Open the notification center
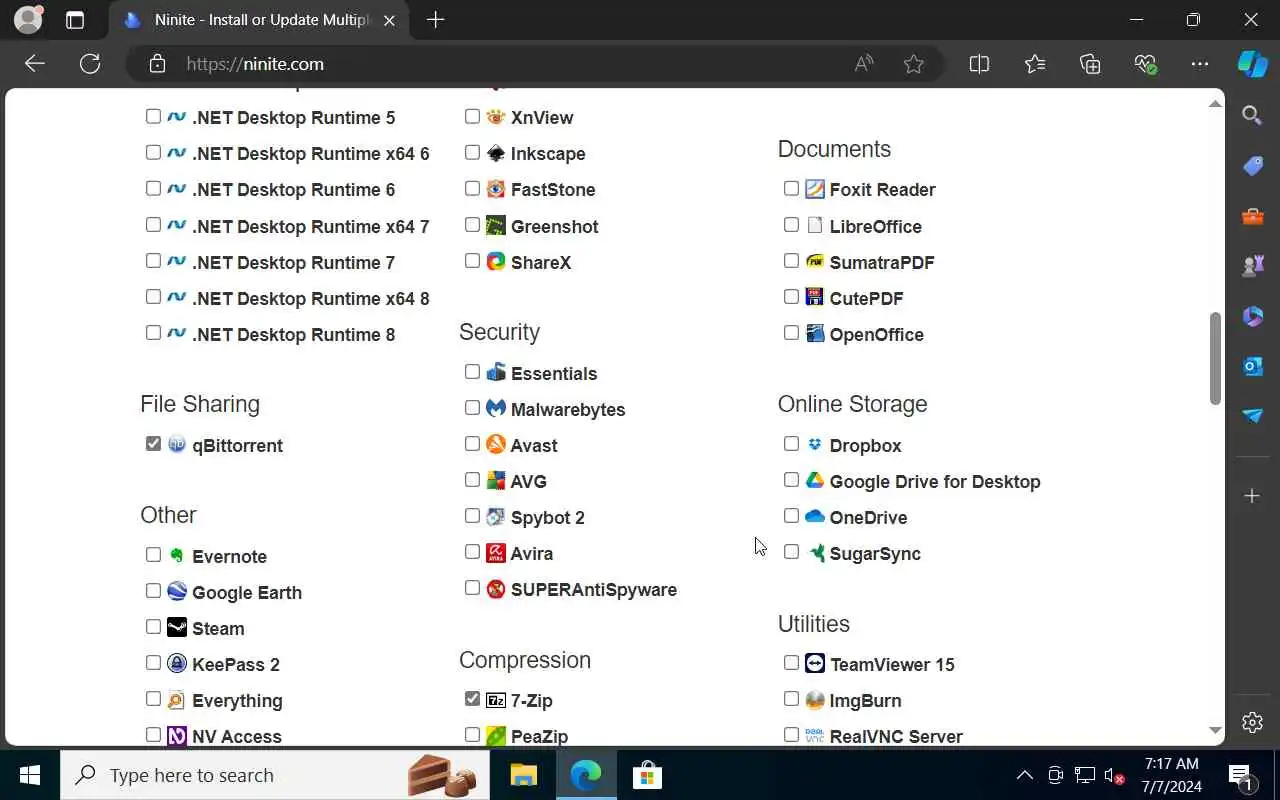The height and width of the screenshot is (800, 1280). click(x=1240, y=775)
